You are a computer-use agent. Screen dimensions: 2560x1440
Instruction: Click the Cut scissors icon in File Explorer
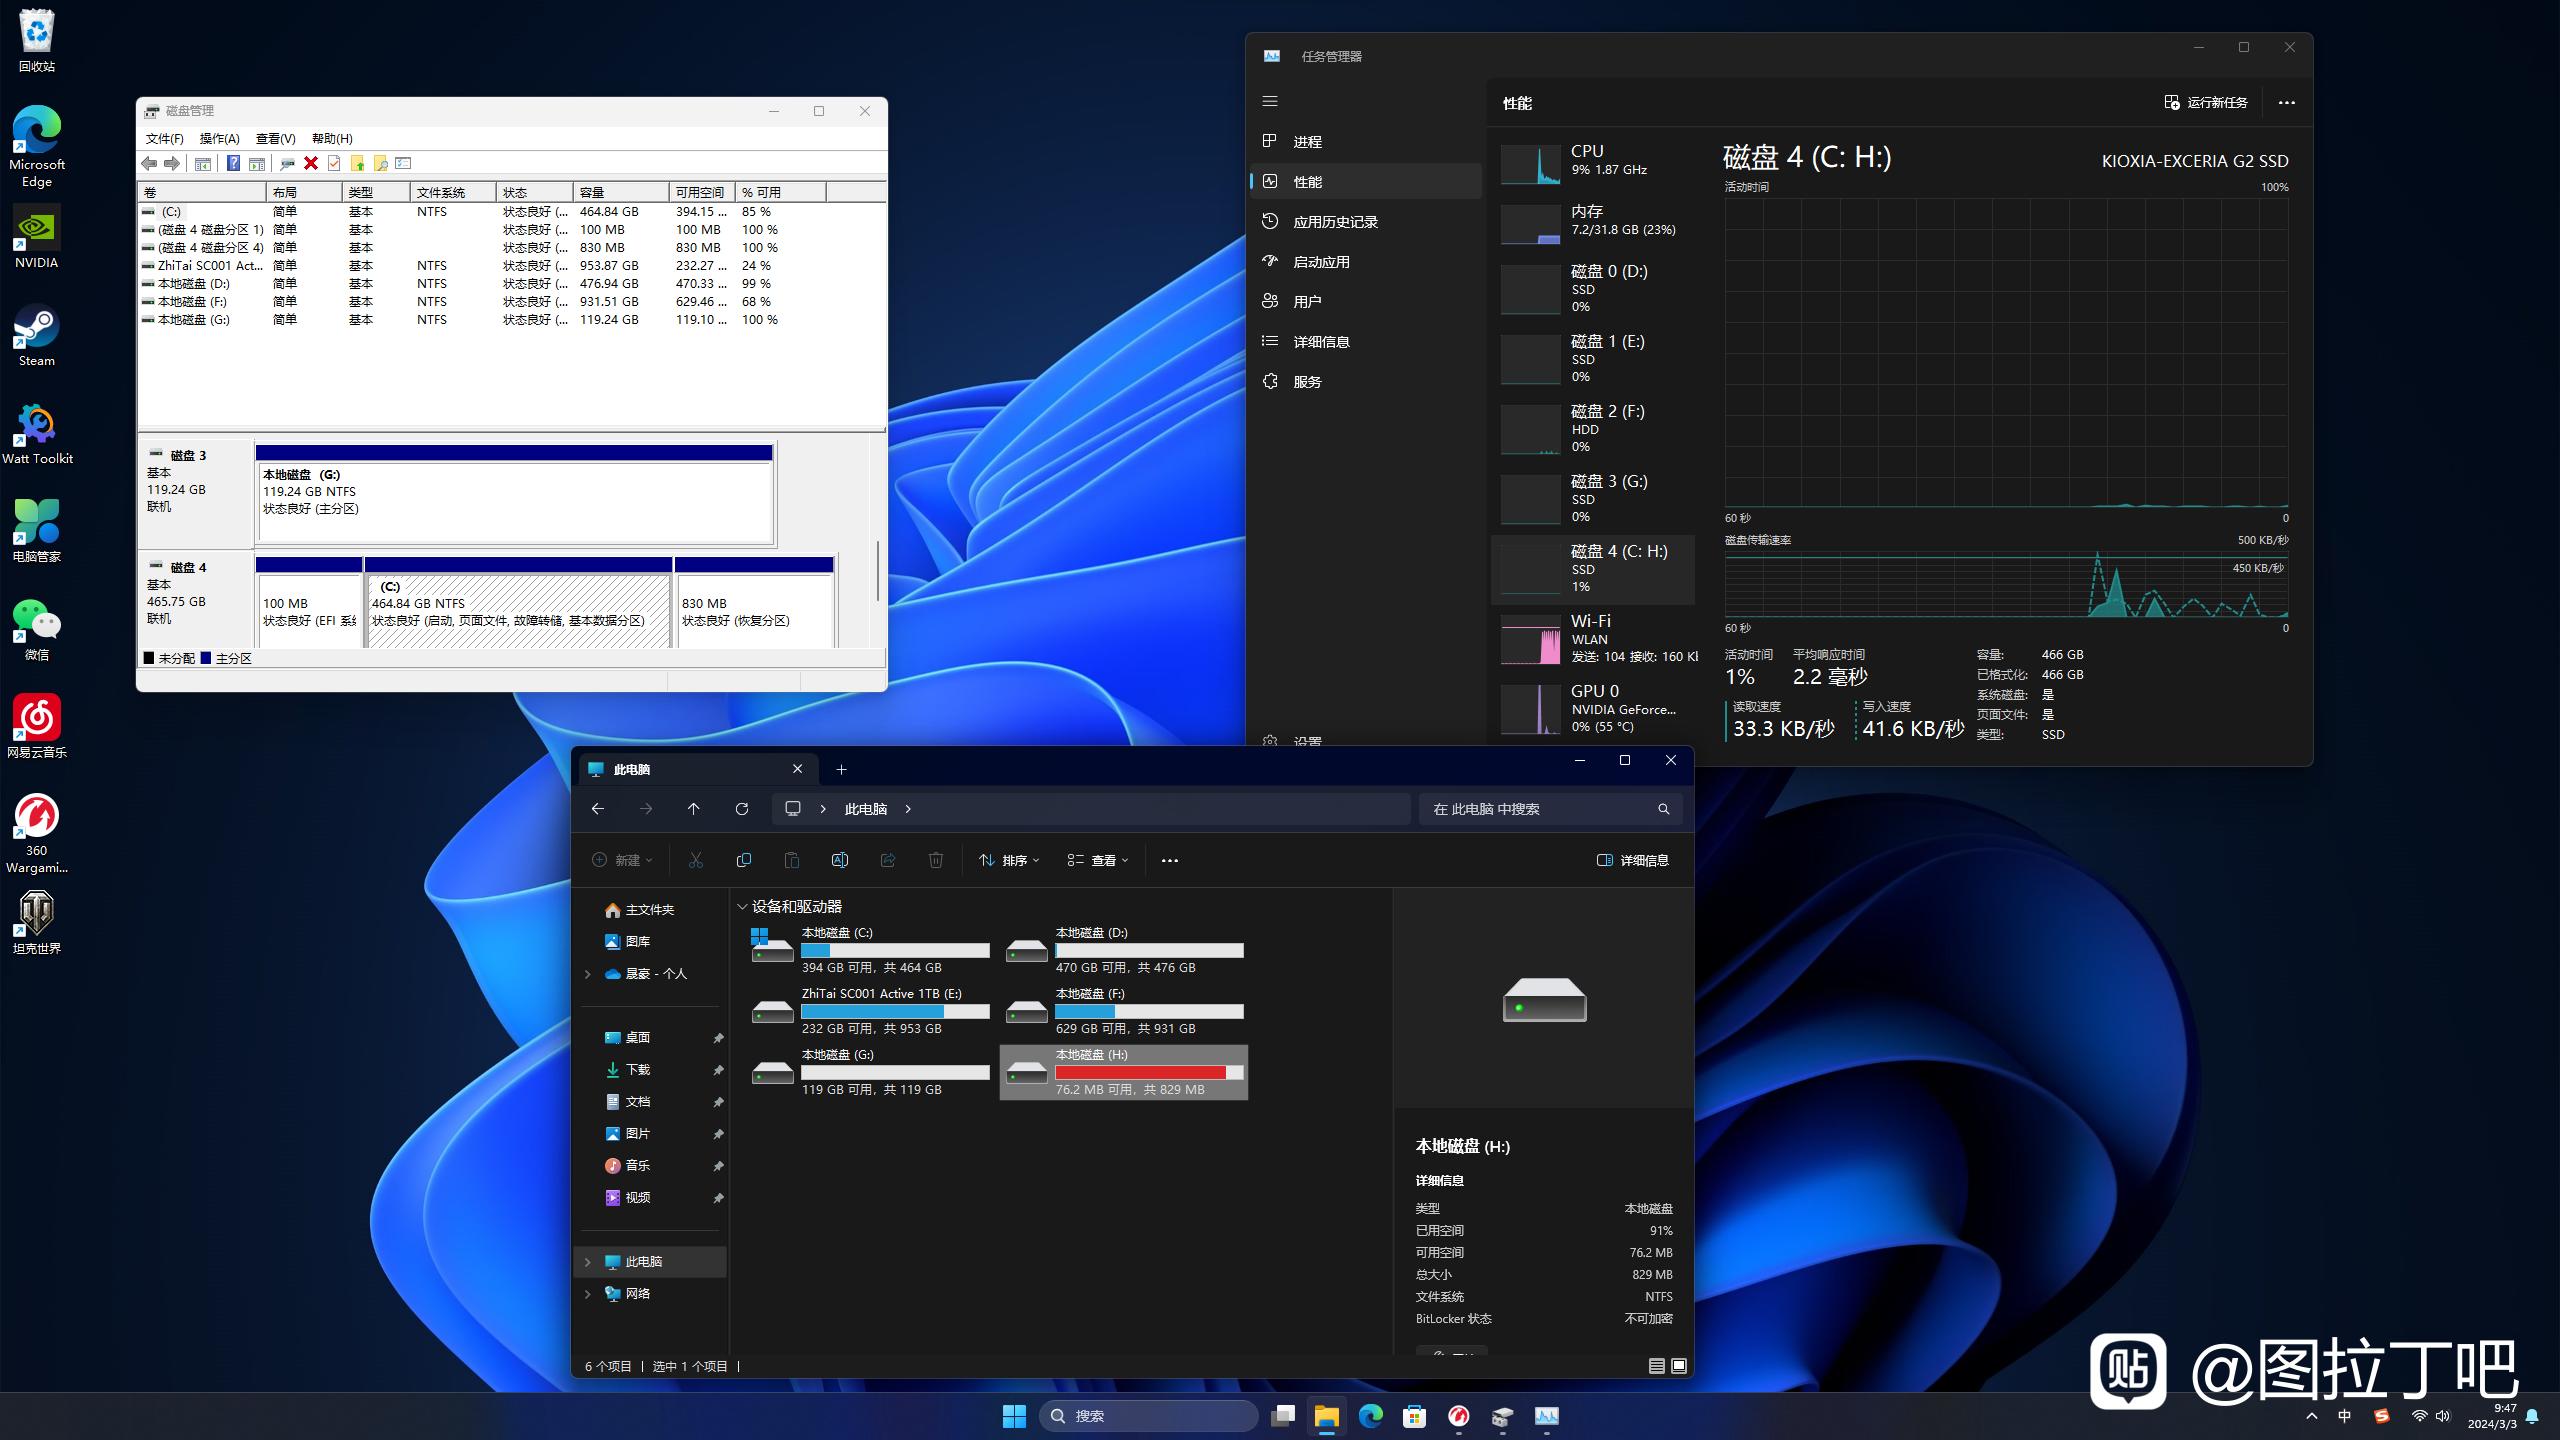[x=696, y=860]
